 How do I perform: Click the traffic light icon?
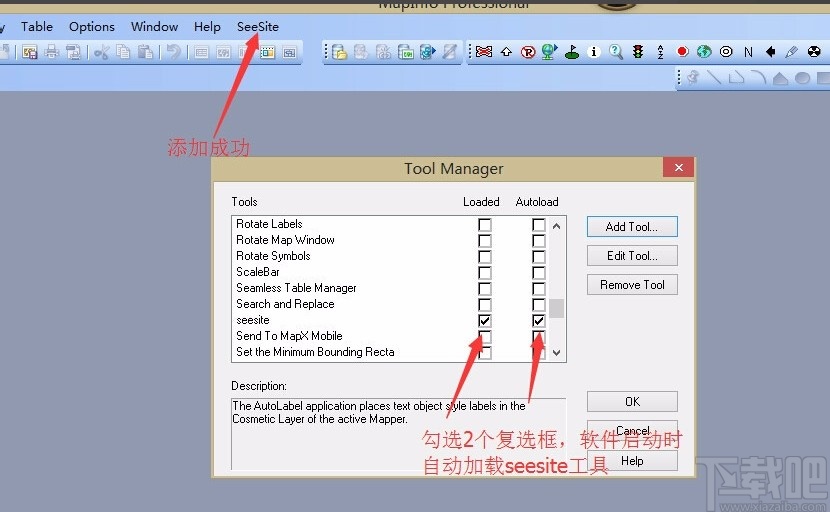[638, 51]
